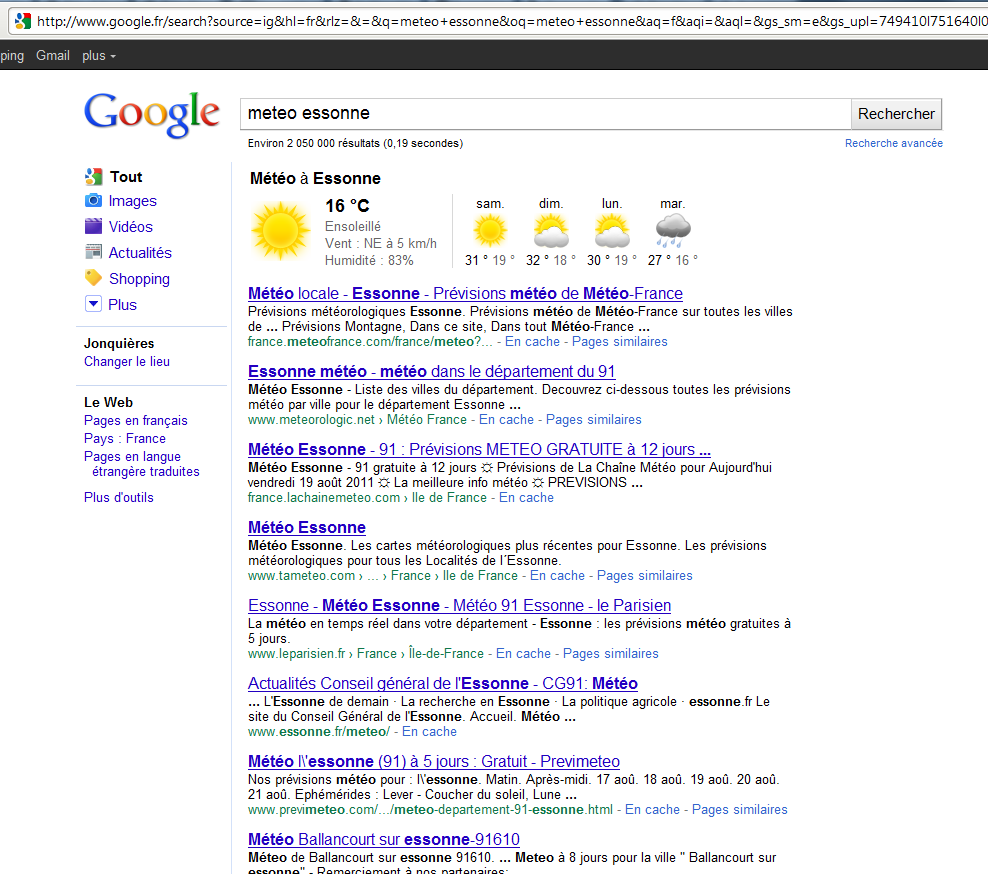Click Vent : NE à 5 km/h text
988x874 pixels.
(x=381, y=243)
